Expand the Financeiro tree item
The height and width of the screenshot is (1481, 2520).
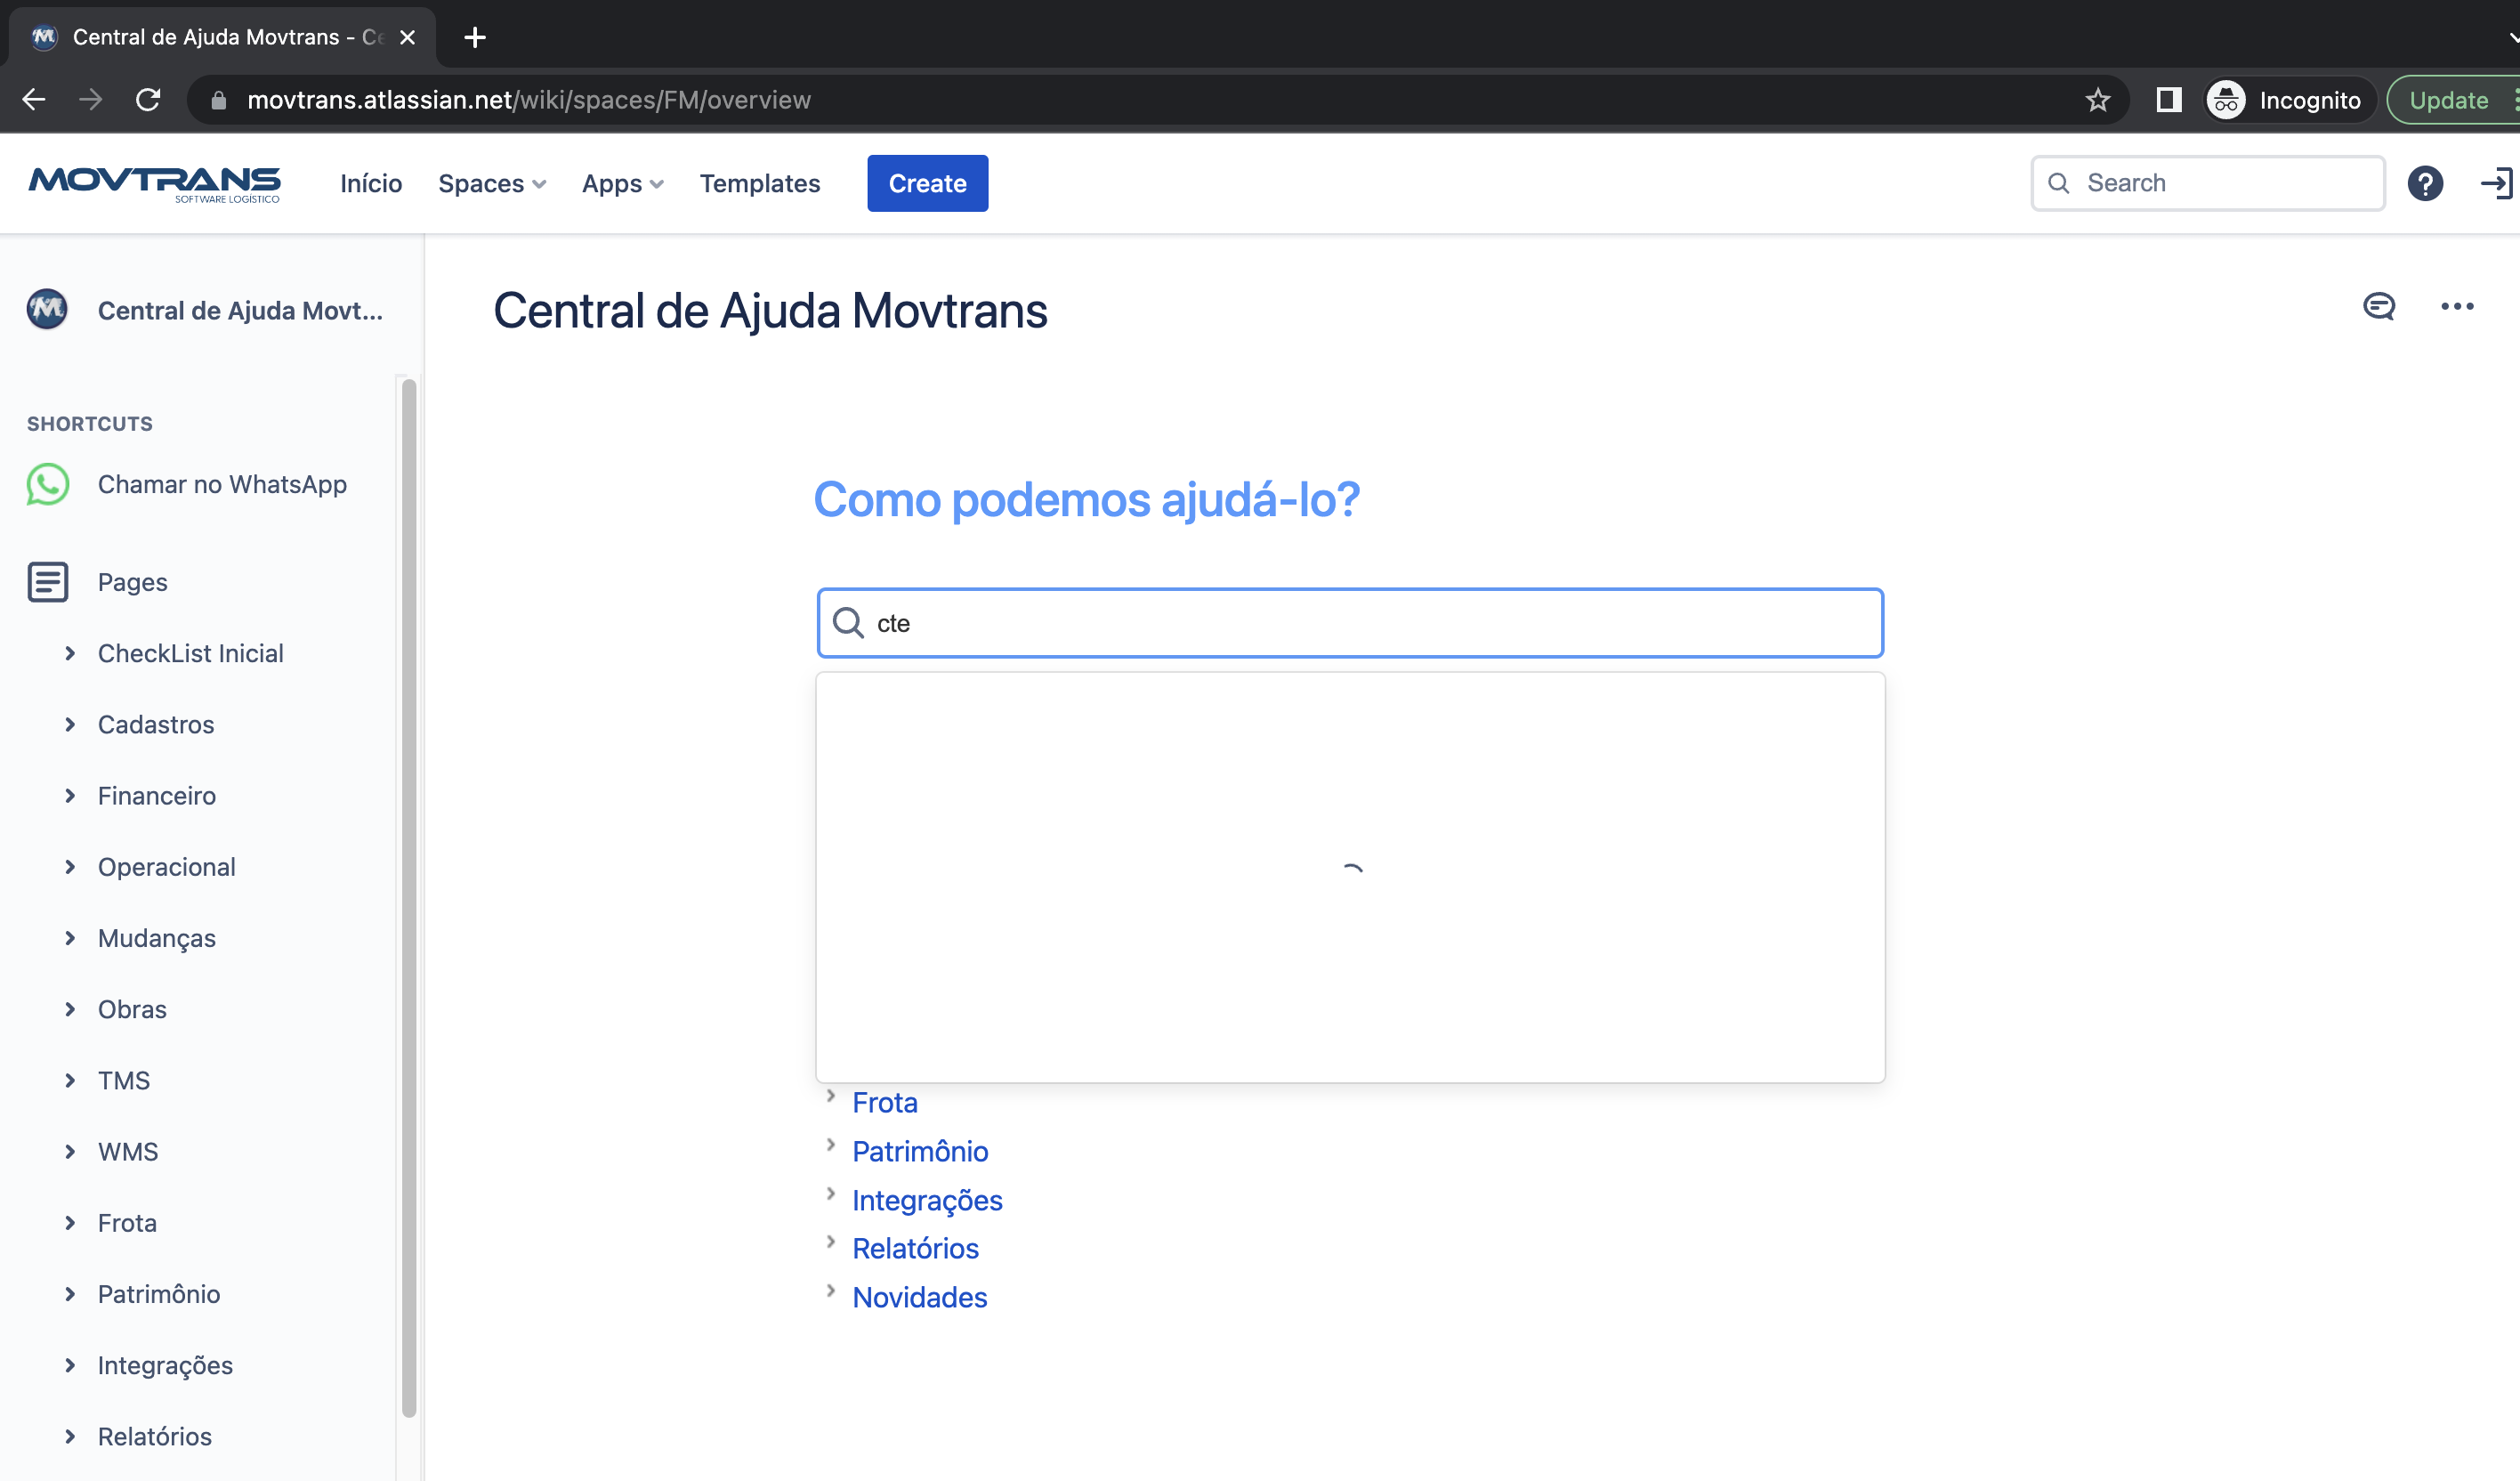point(70,795)
